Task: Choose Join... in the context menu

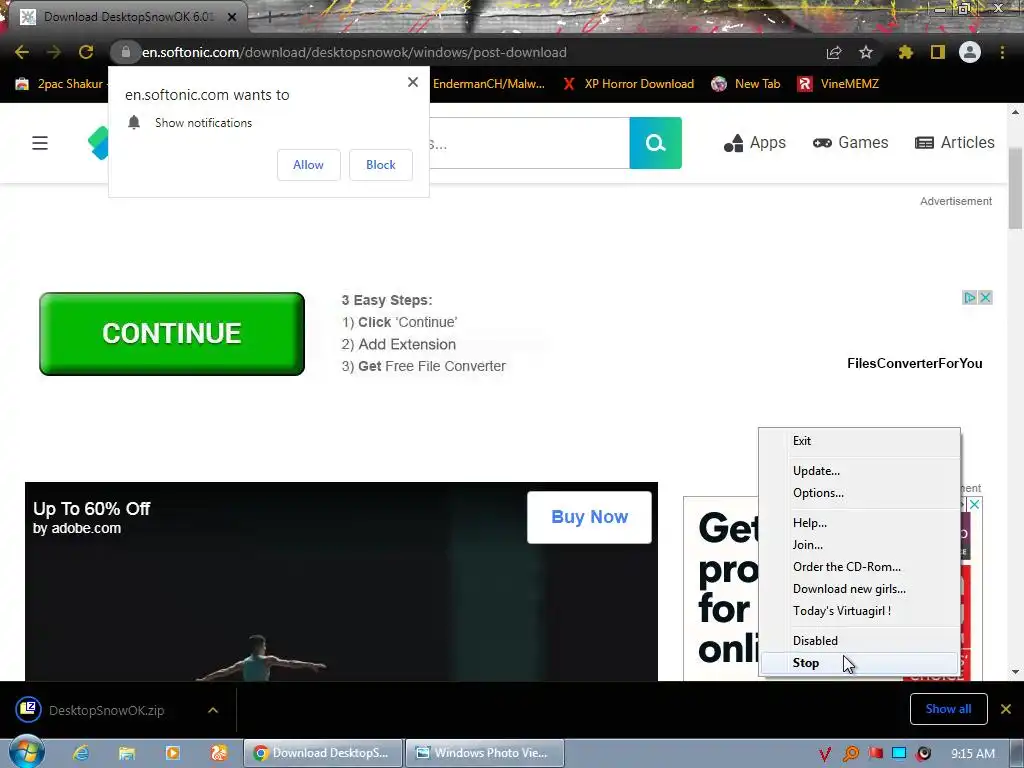Action: 859,545
